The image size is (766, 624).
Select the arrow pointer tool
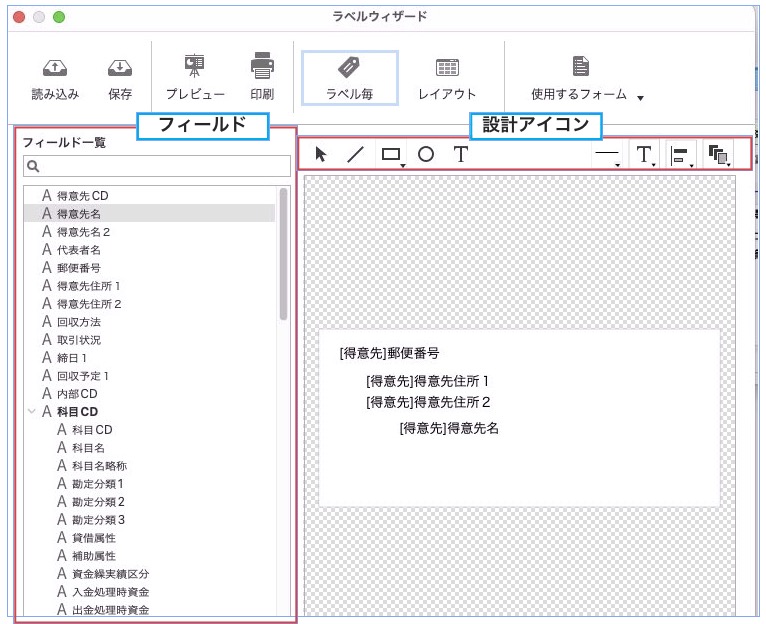(x=321, y=154)
